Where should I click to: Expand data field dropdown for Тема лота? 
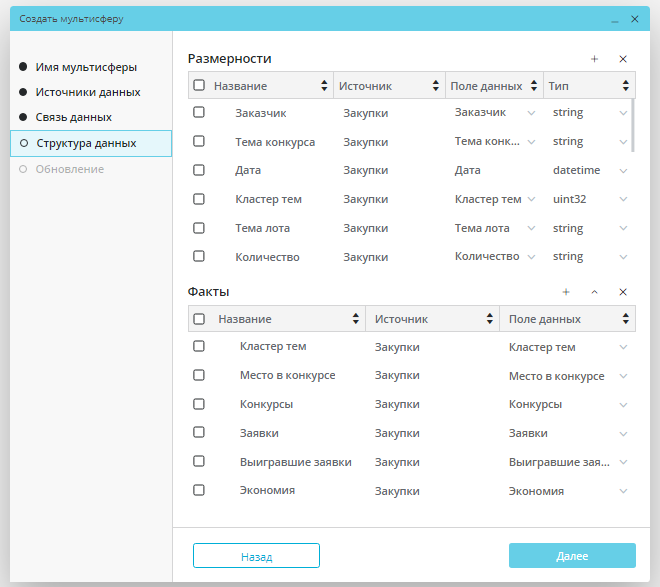(x=530, y=228)
